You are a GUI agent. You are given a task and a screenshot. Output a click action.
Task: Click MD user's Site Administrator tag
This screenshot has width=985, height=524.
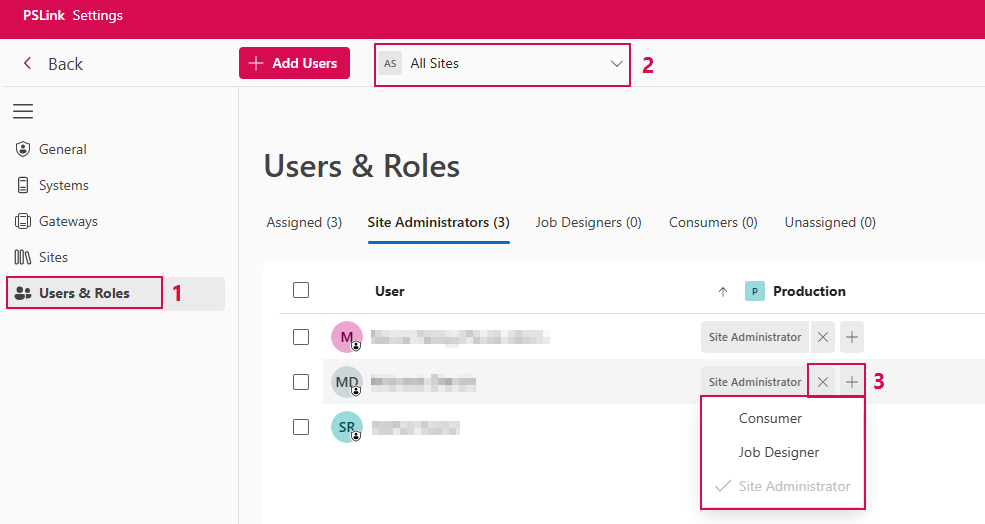click(754, 382)
